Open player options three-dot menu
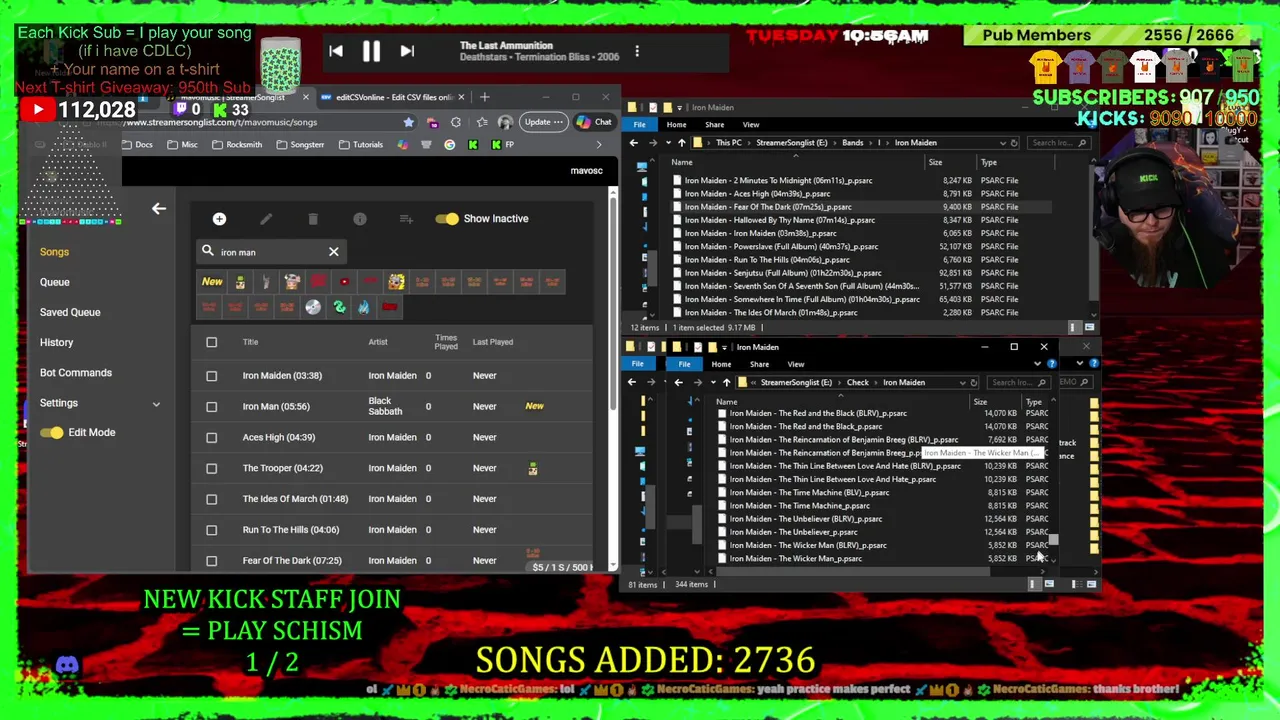Screen dimensions: 1280x720 tap(637, 51)
